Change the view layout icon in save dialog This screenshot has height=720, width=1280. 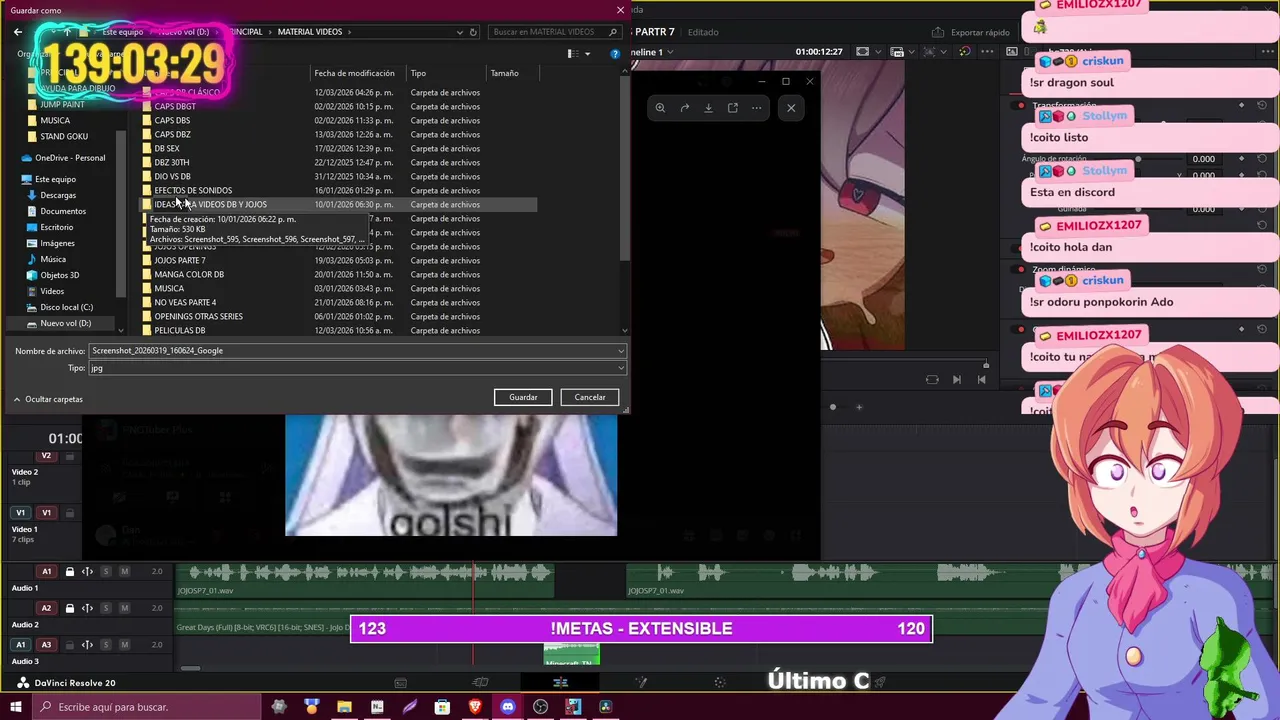[572, 54]
